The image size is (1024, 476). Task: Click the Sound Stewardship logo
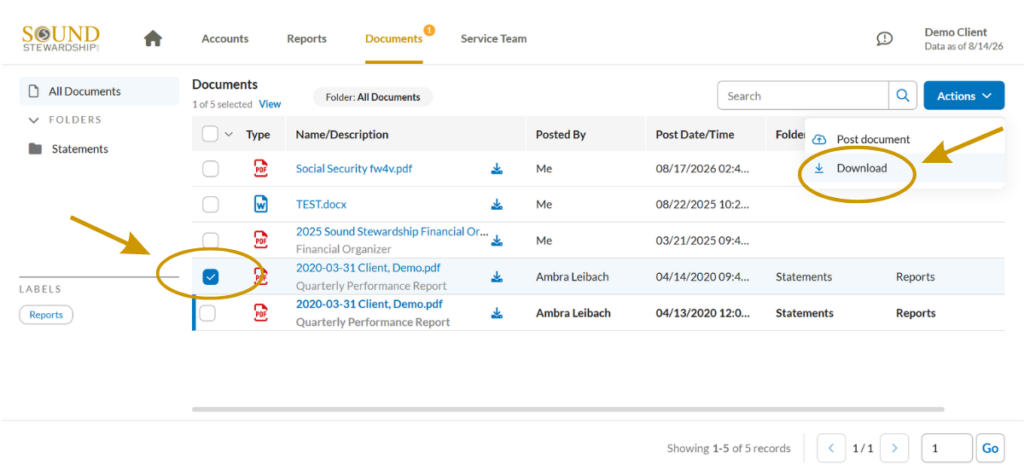click(x=60, y=39)
